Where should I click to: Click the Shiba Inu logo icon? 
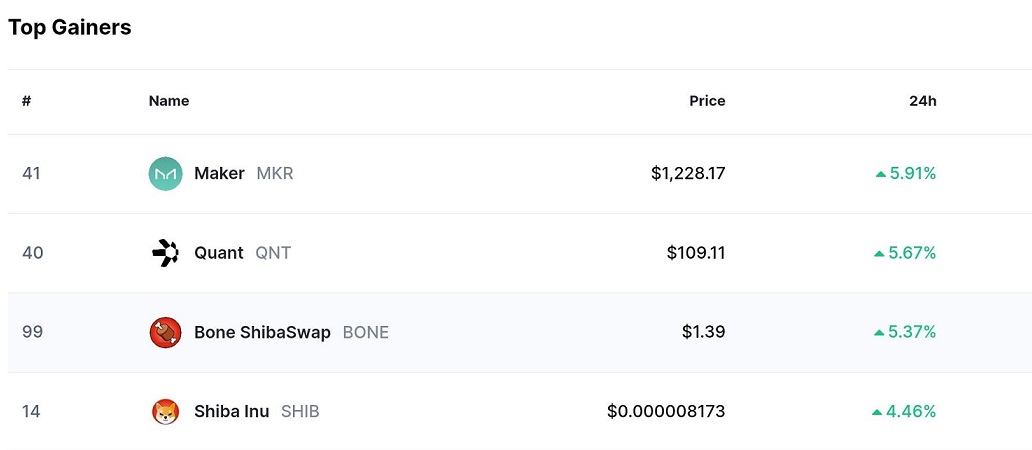(x=165, y=411)
